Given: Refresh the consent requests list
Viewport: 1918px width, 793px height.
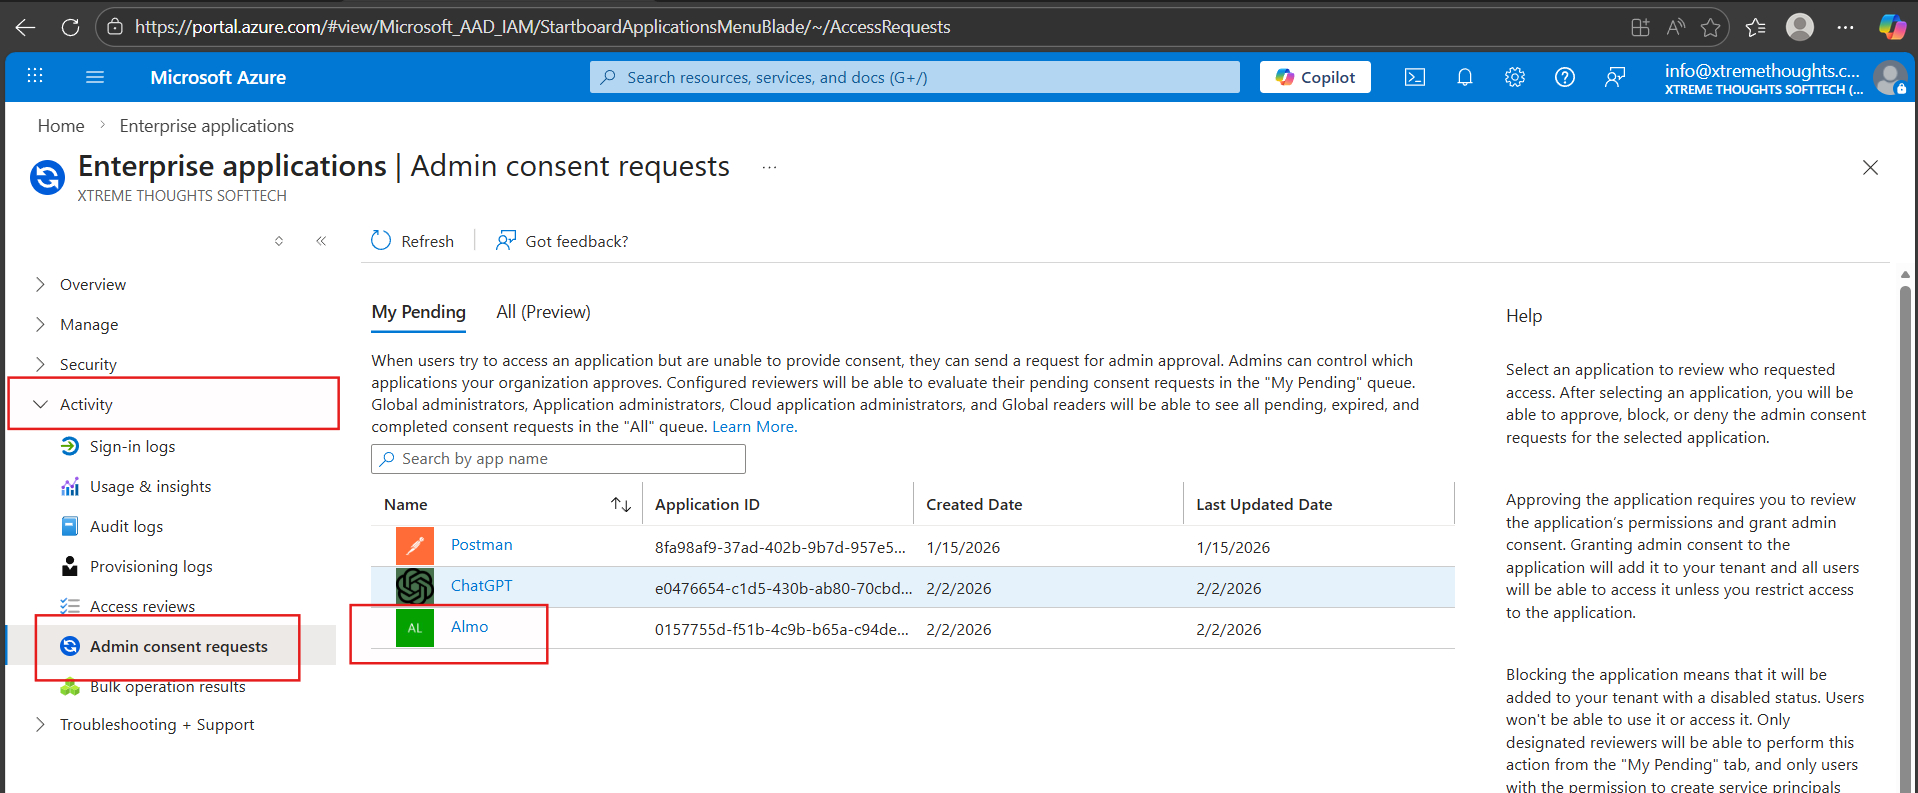Looking at the screenshot, I should (x=412, y=241).
